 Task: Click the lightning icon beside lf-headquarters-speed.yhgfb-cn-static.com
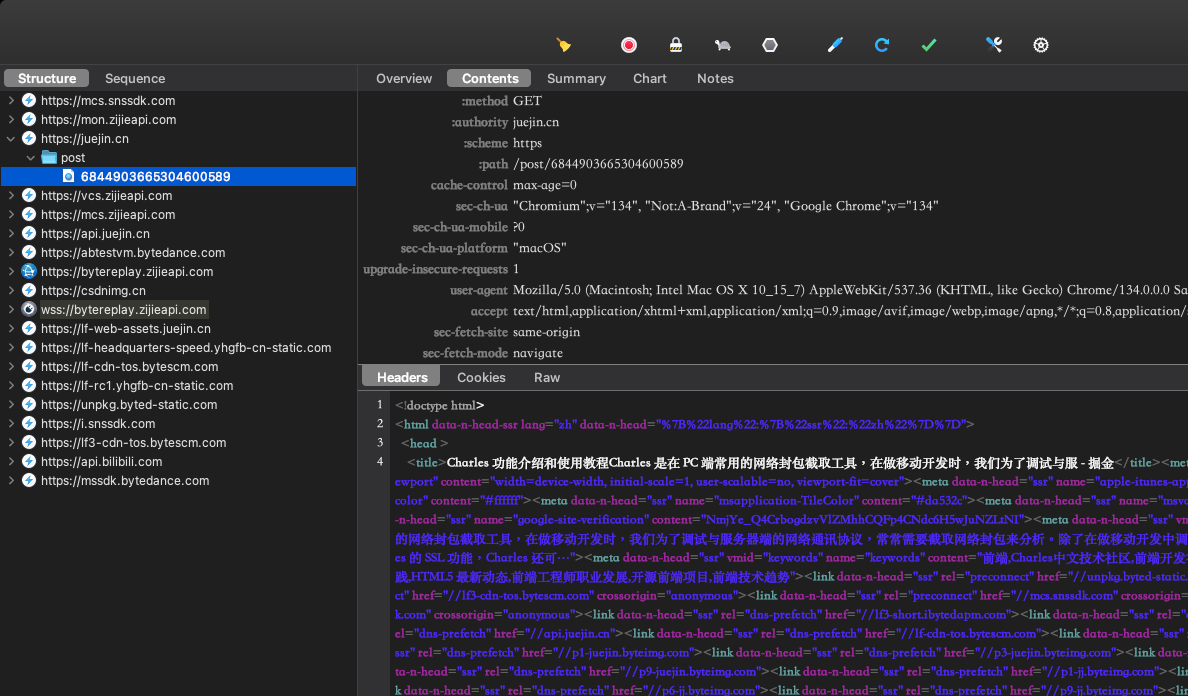point(29,348)
